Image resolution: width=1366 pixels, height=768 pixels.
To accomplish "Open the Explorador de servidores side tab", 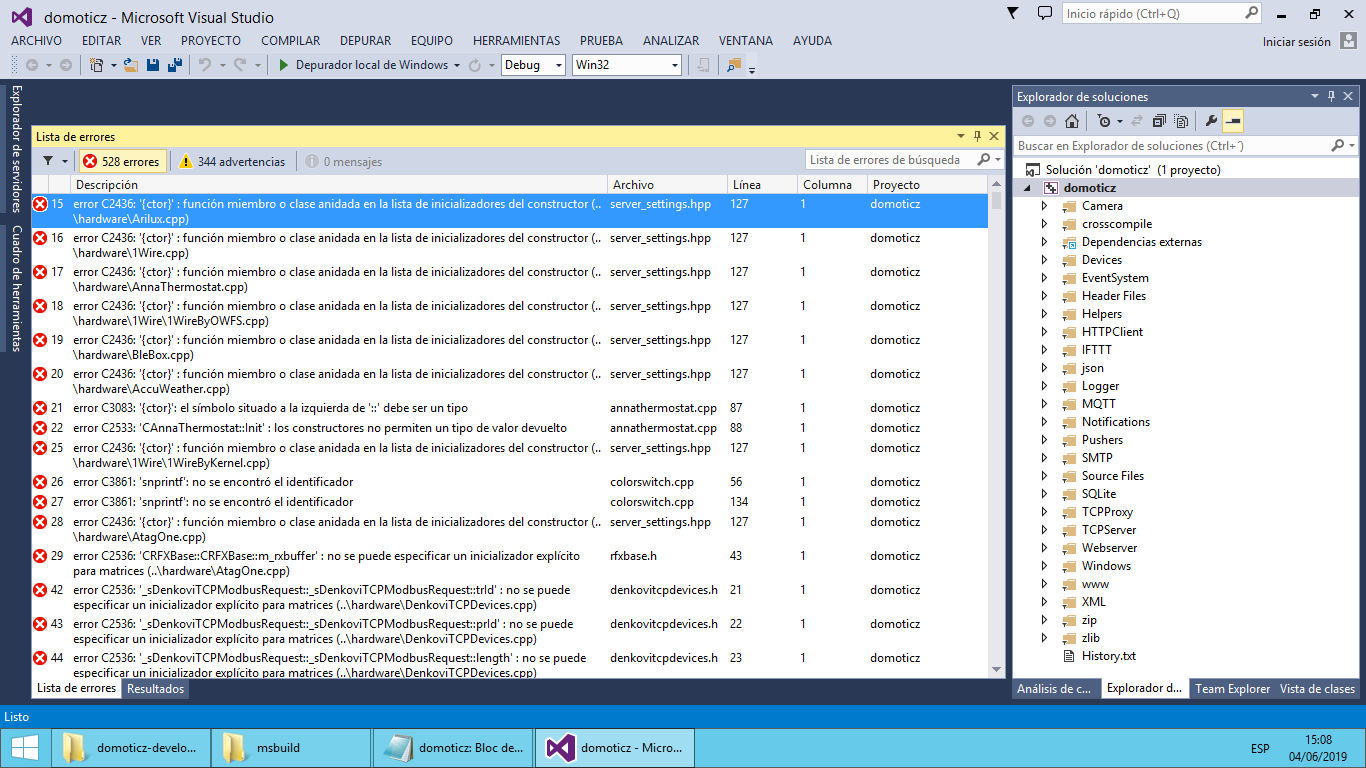I will coord(16,148).
